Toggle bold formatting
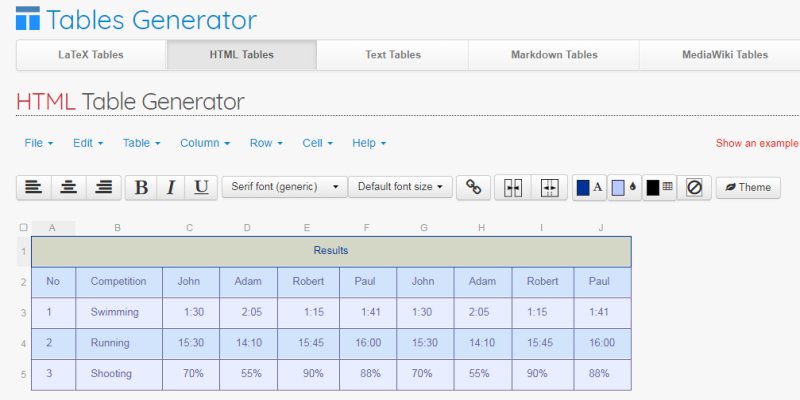Image resolution: width=800 pixels, height=400 pixels. (x=141, y=187)
